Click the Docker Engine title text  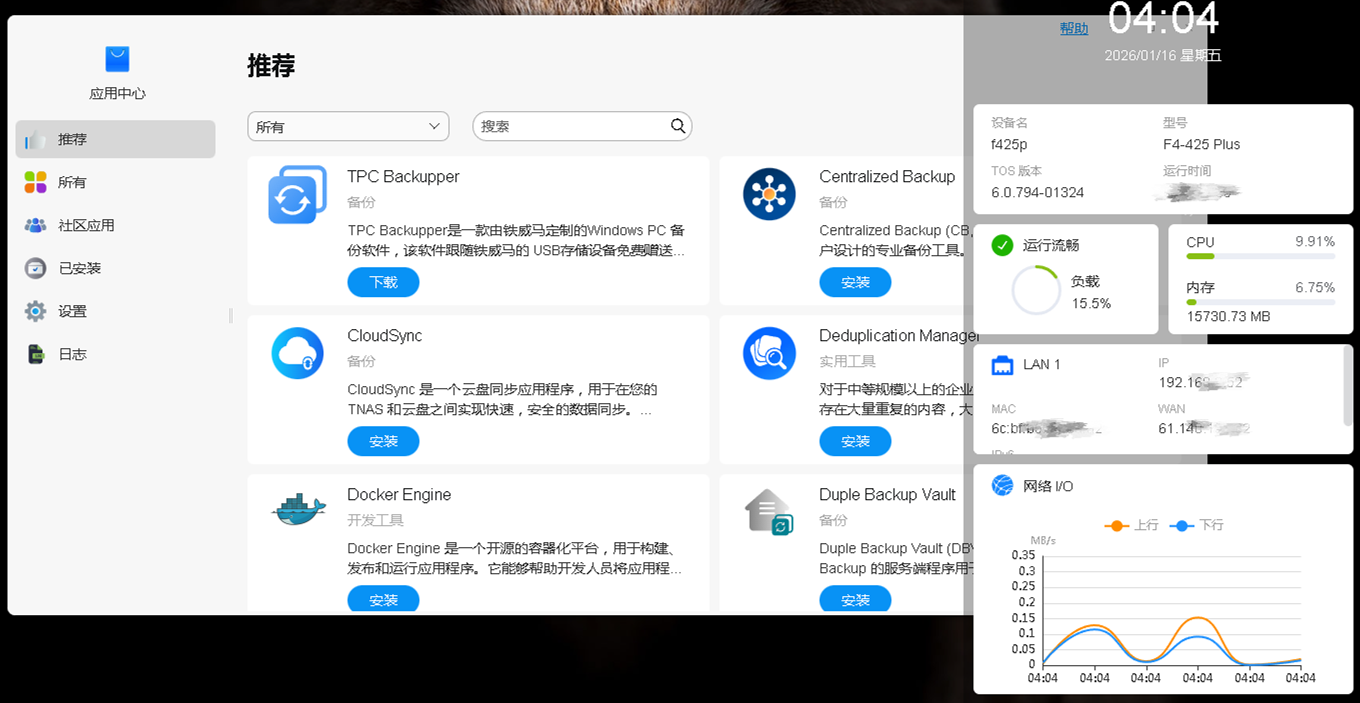pyautogui.click(x=399, y=494)
